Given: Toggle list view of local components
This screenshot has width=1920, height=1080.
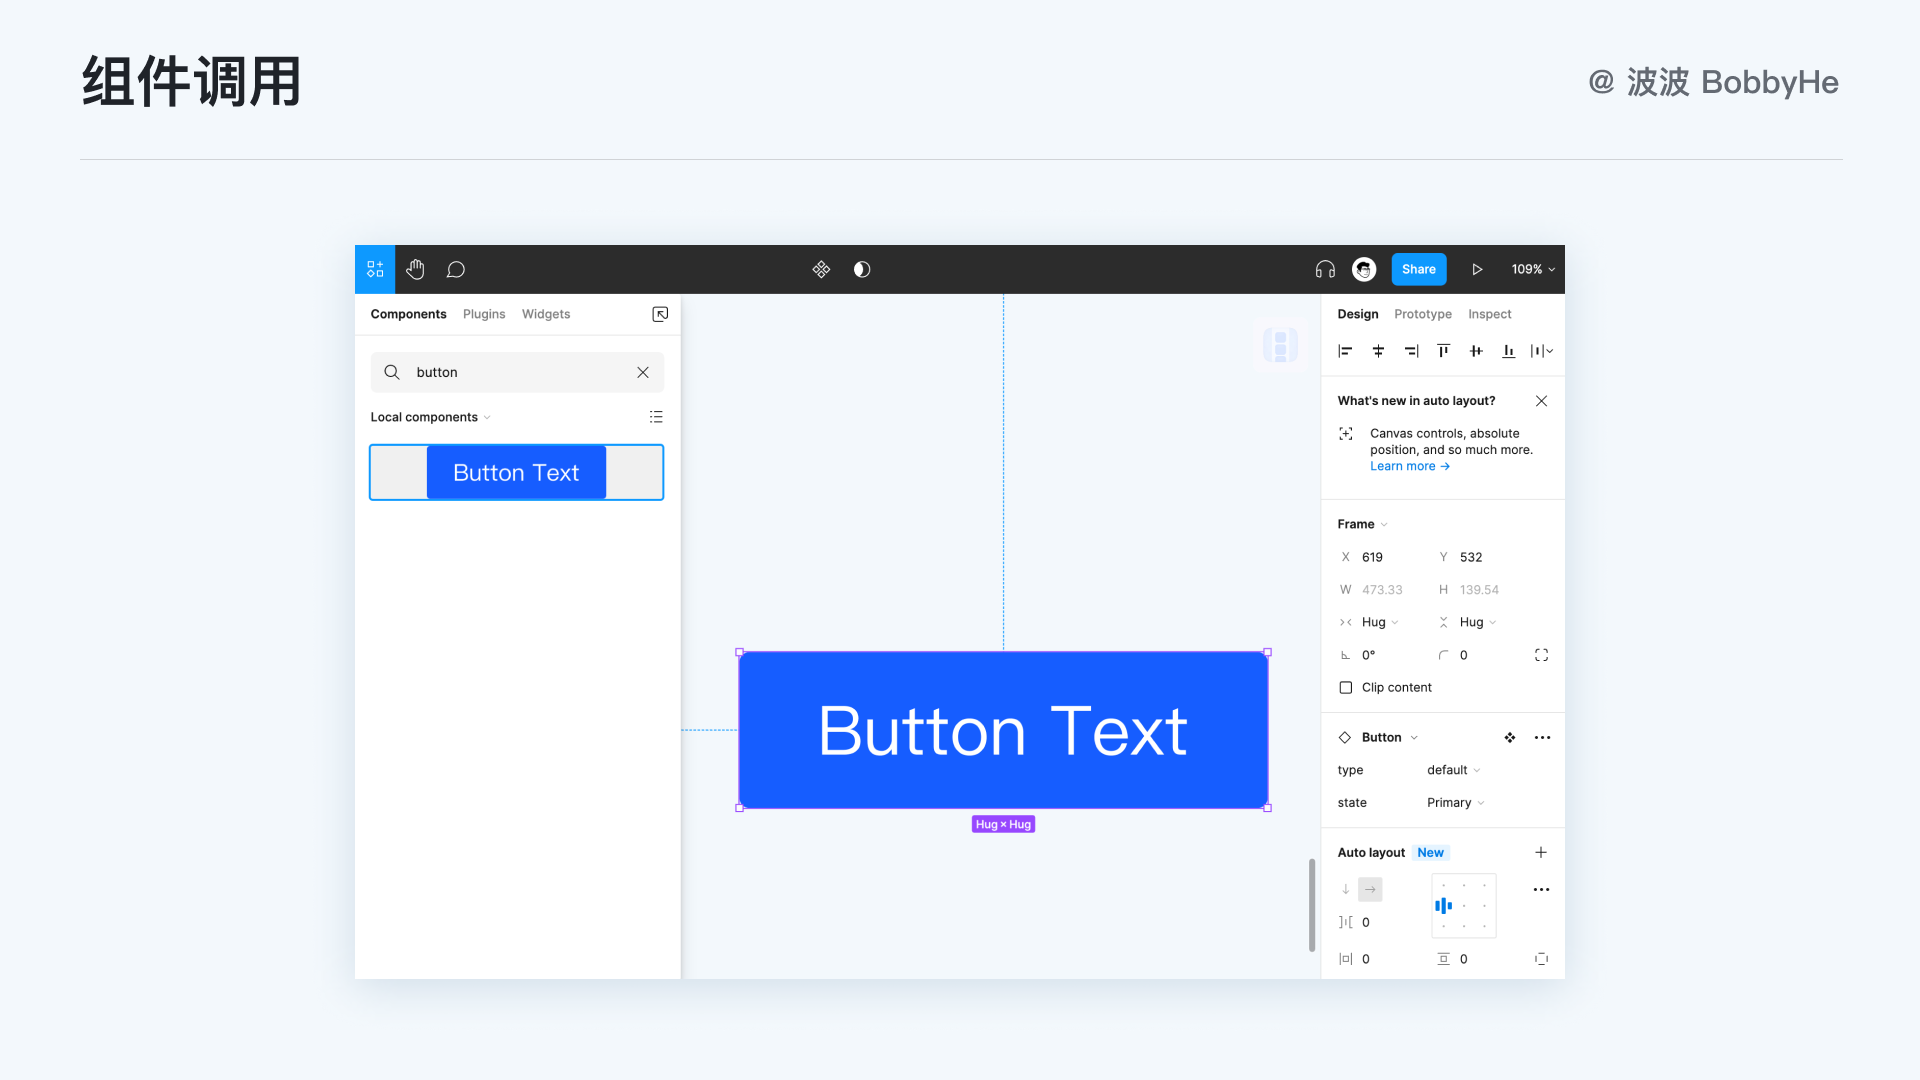Looking at the screenshot, I should [656, 417].
